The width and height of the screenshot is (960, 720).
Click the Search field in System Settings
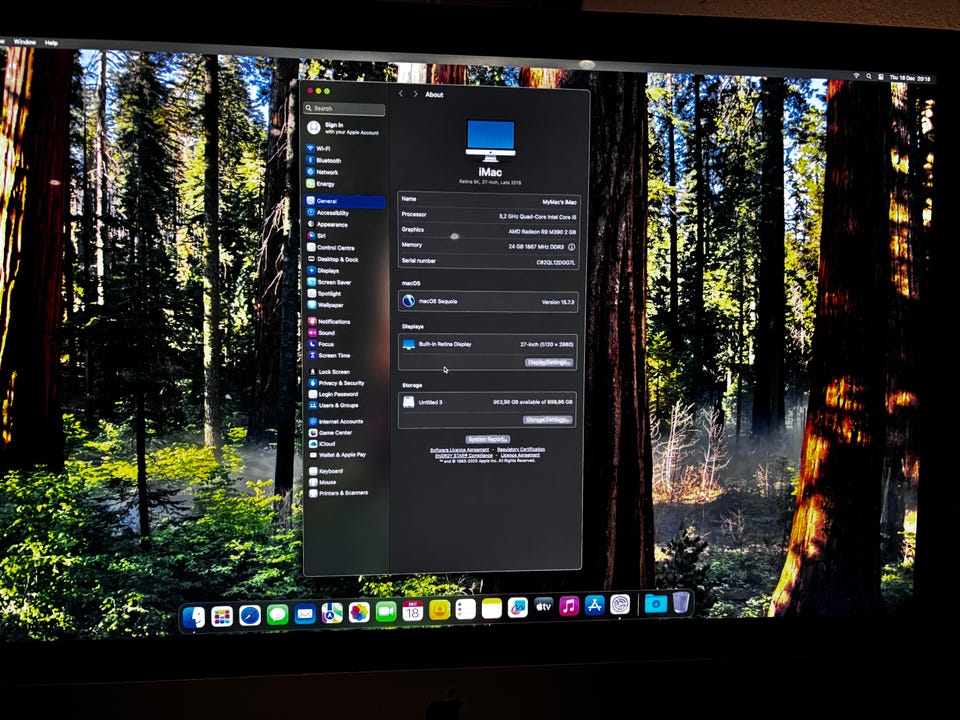pyautogui.click(x=345, y=108)
